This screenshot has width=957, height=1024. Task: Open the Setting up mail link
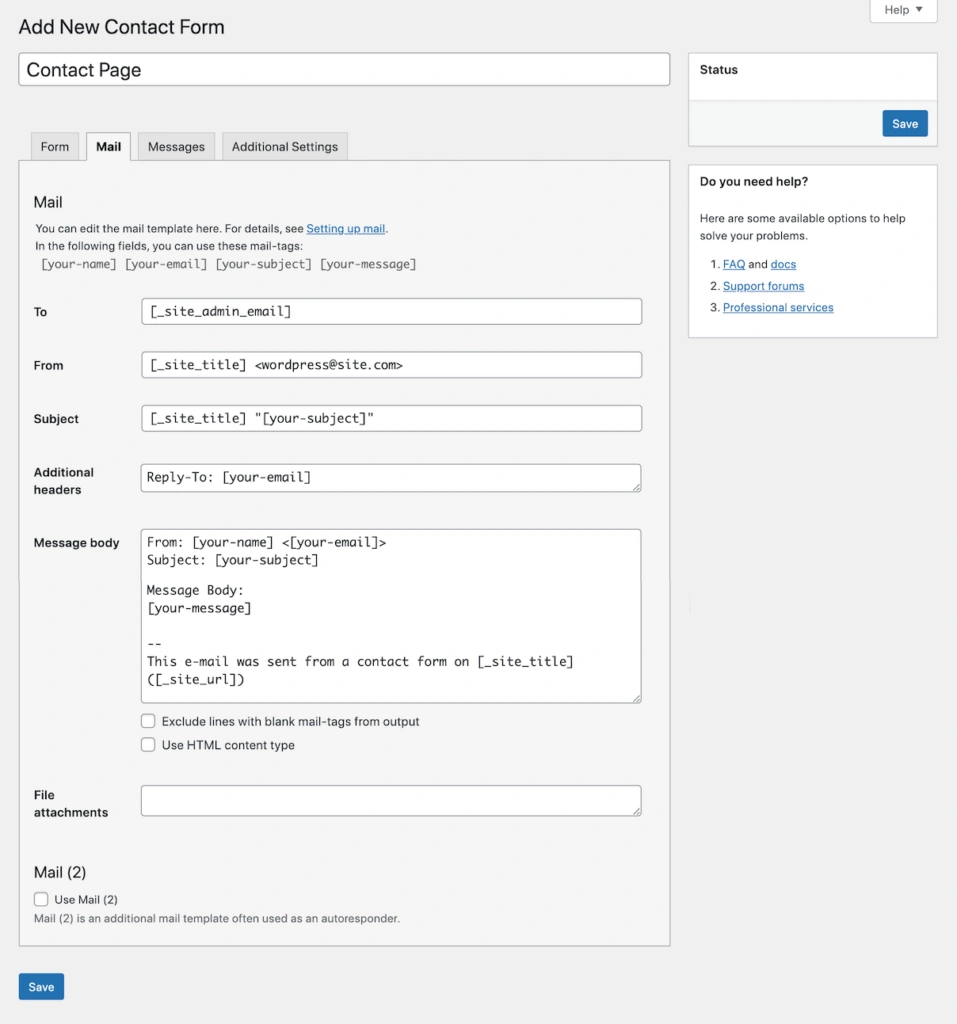[x=345, y=229]
